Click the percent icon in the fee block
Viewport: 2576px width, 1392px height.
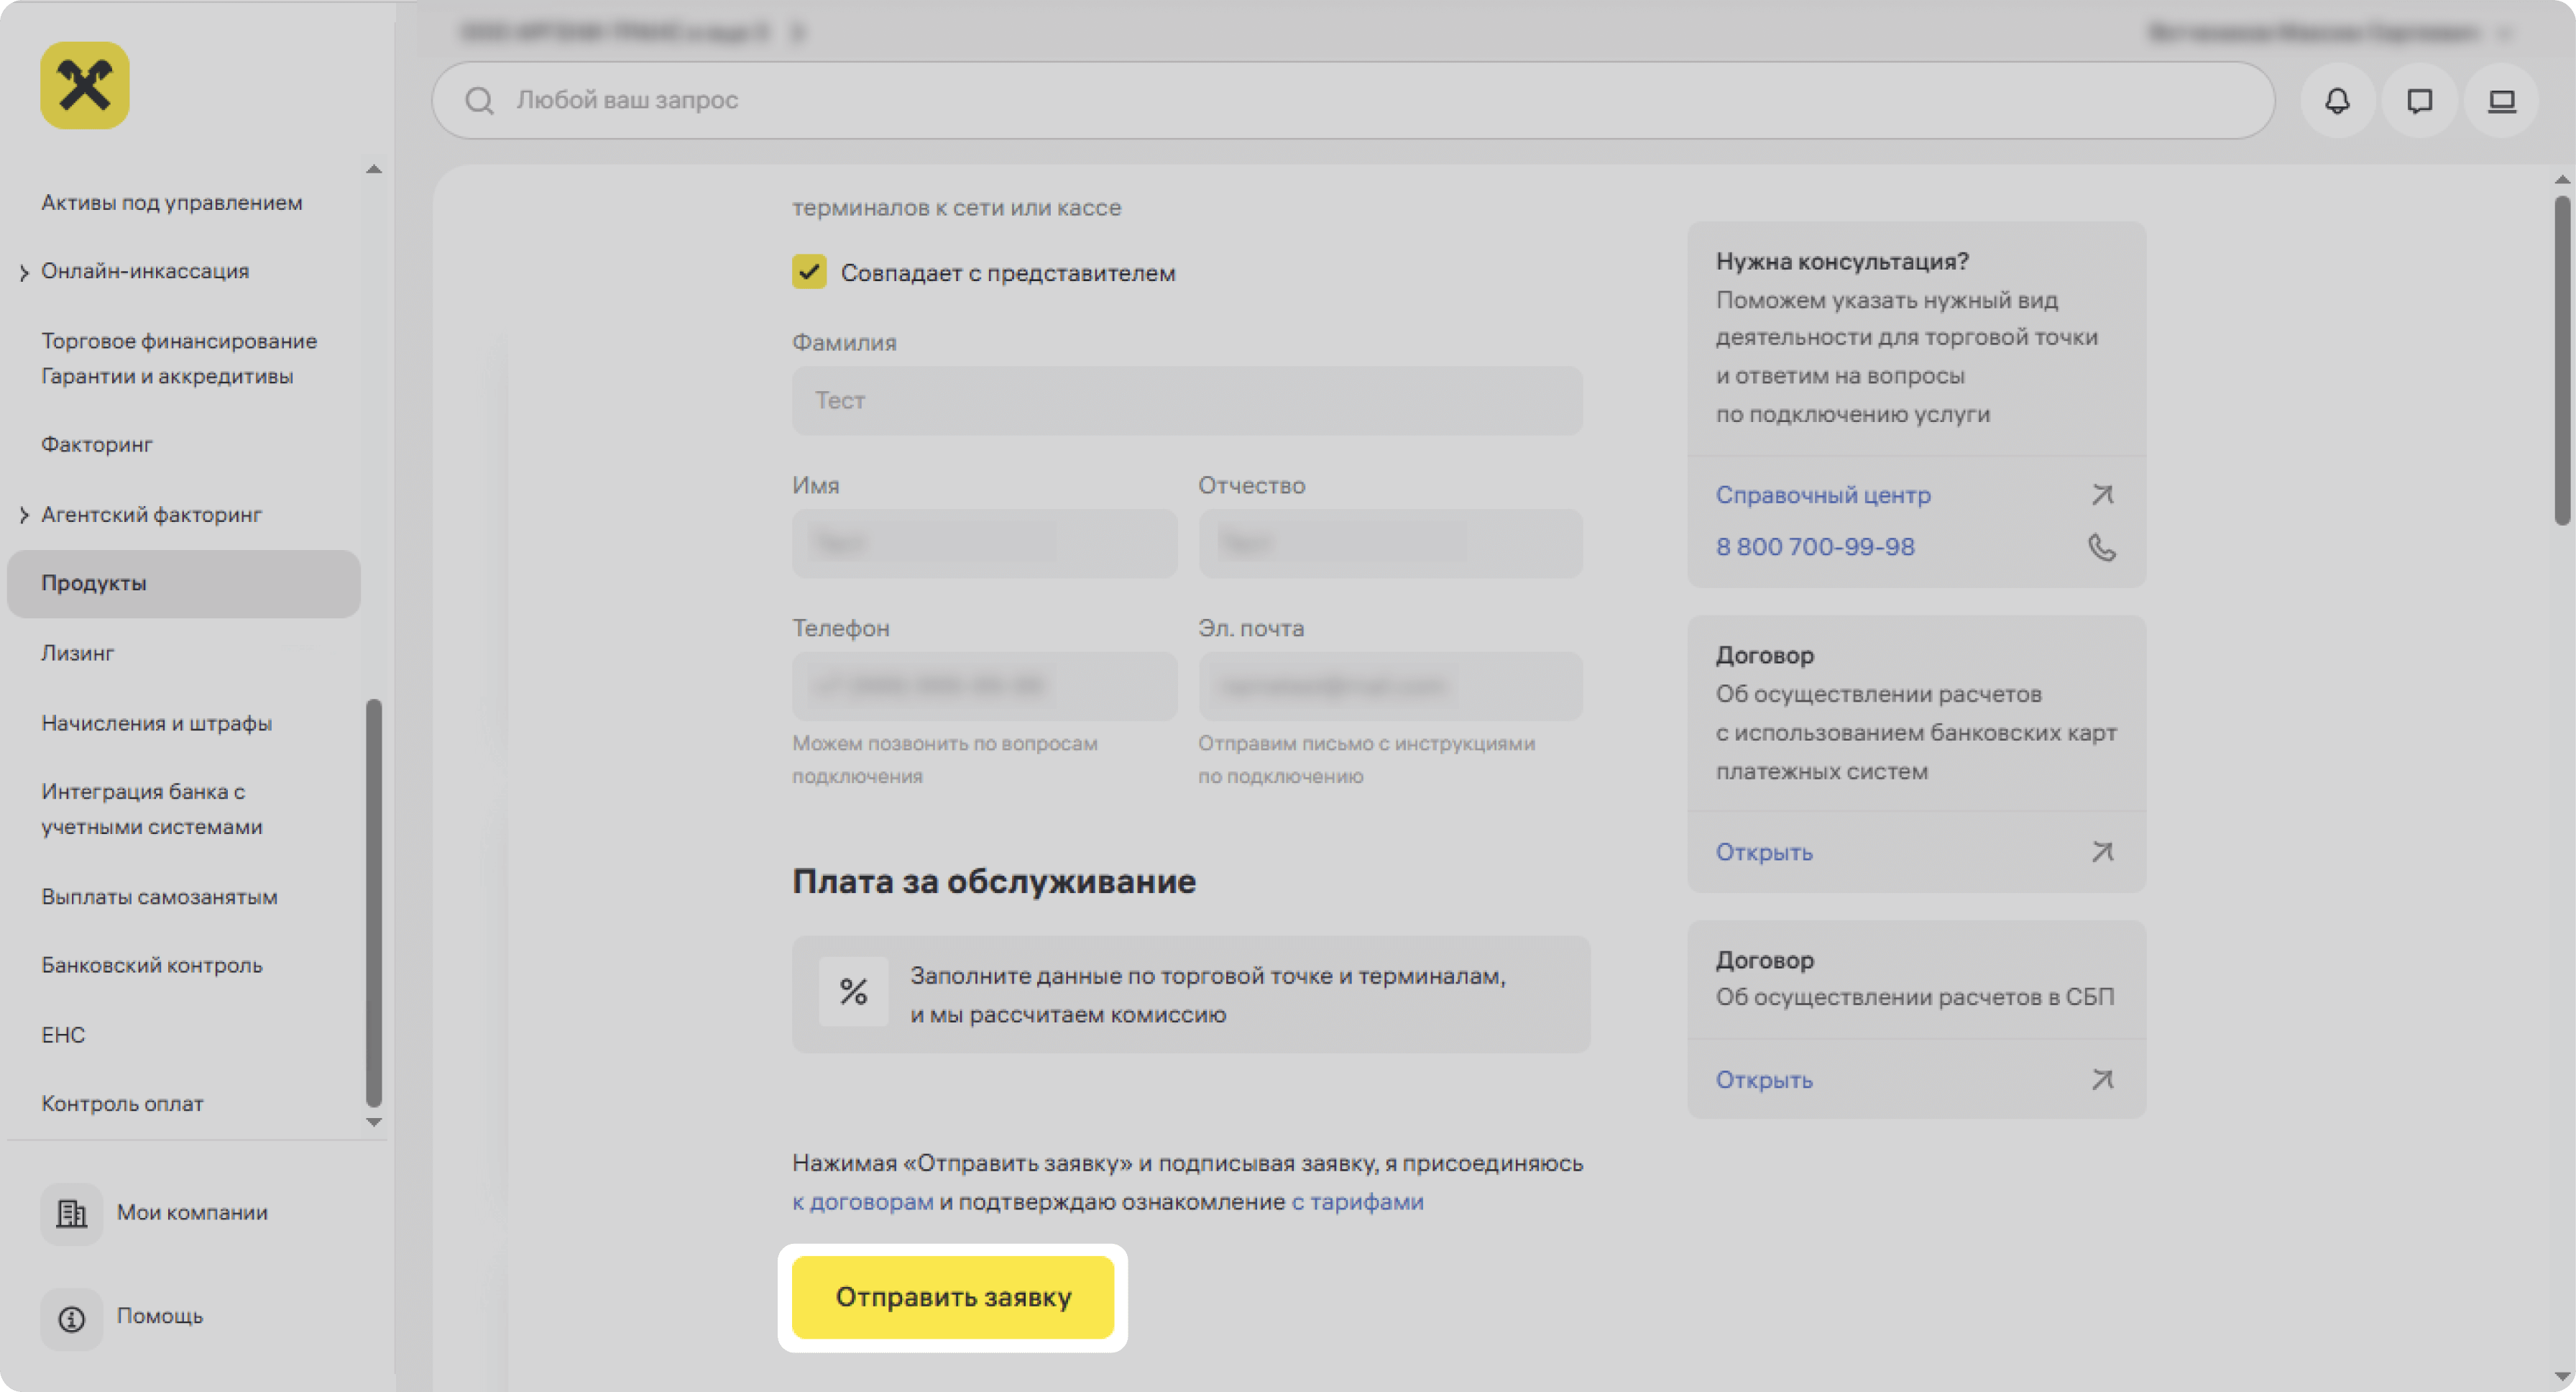[x=853, y=992]
